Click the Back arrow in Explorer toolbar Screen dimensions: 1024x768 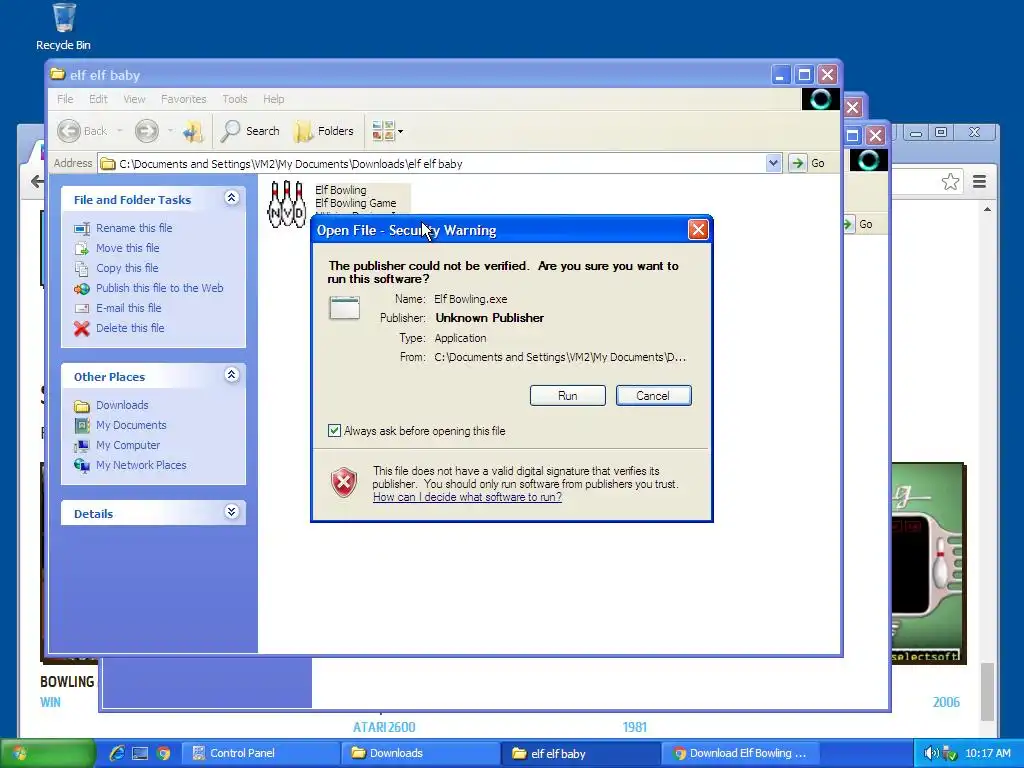coord(69,131)
